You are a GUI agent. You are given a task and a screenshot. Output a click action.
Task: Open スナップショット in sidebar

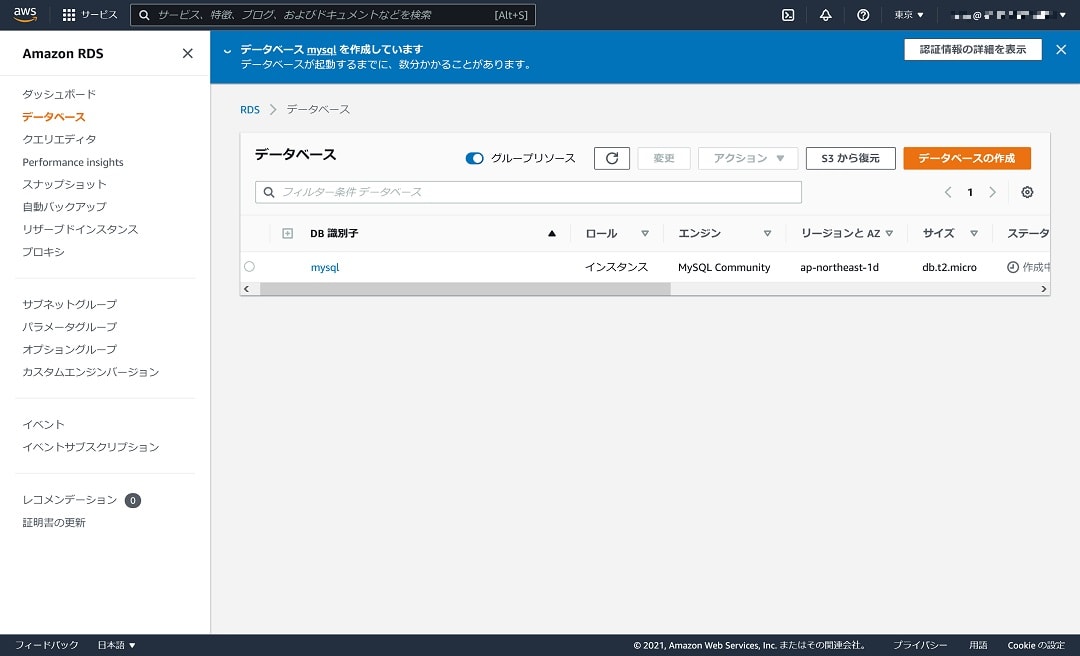(x=64, y=184)
